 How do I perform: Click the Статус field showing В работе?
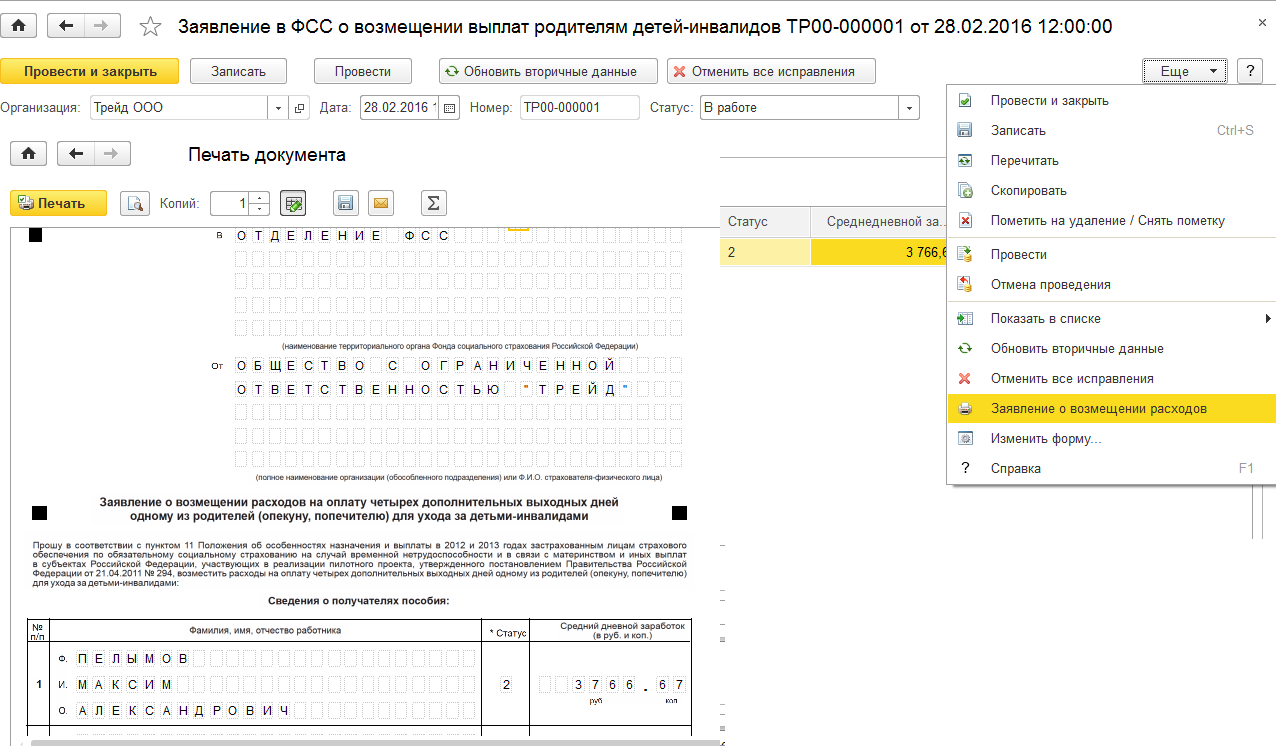798,108
